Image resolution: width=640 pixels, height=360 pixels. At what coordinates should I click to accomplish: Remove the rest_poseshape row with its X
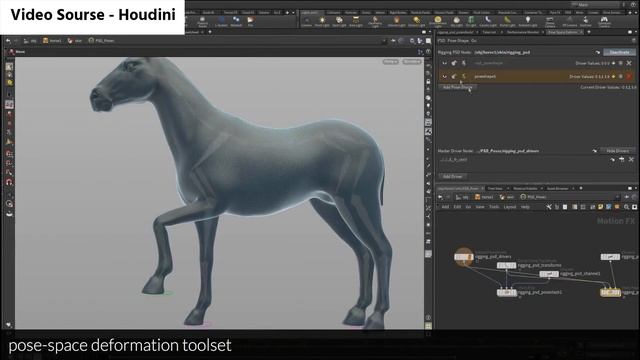click(629, 63)
